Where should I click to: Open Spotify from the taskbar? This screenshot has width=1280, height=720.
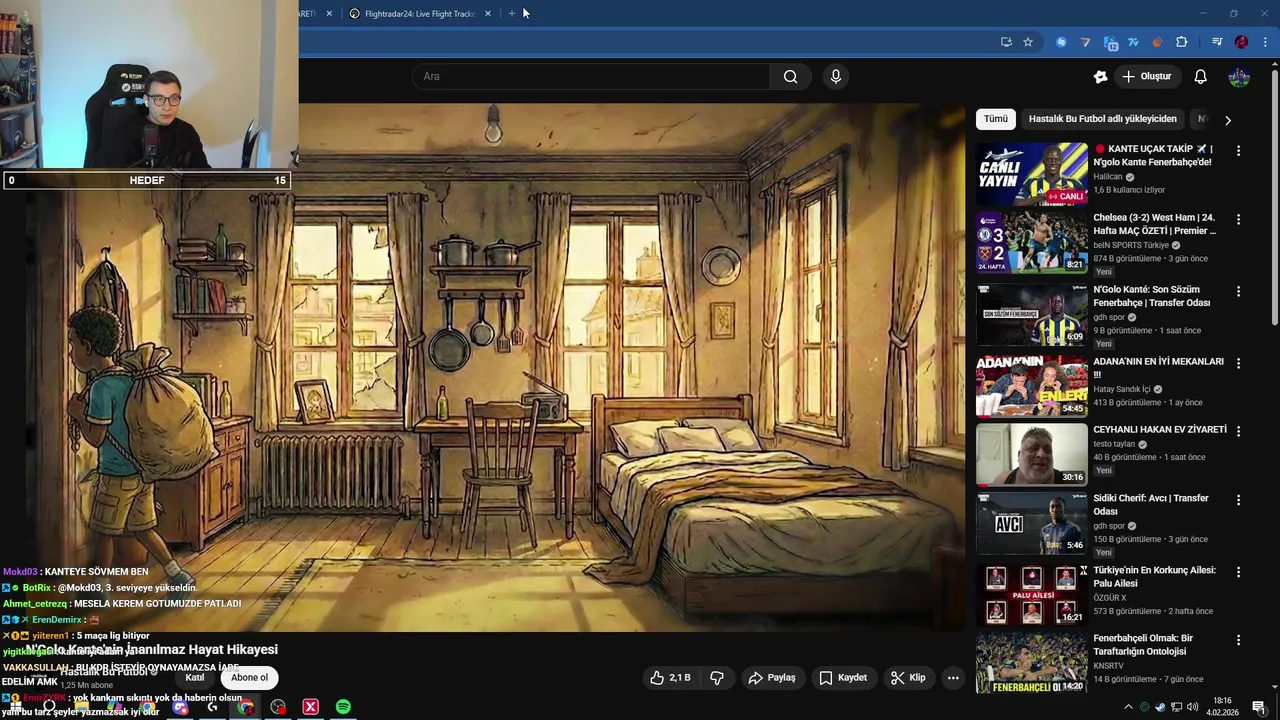(343, 707)
